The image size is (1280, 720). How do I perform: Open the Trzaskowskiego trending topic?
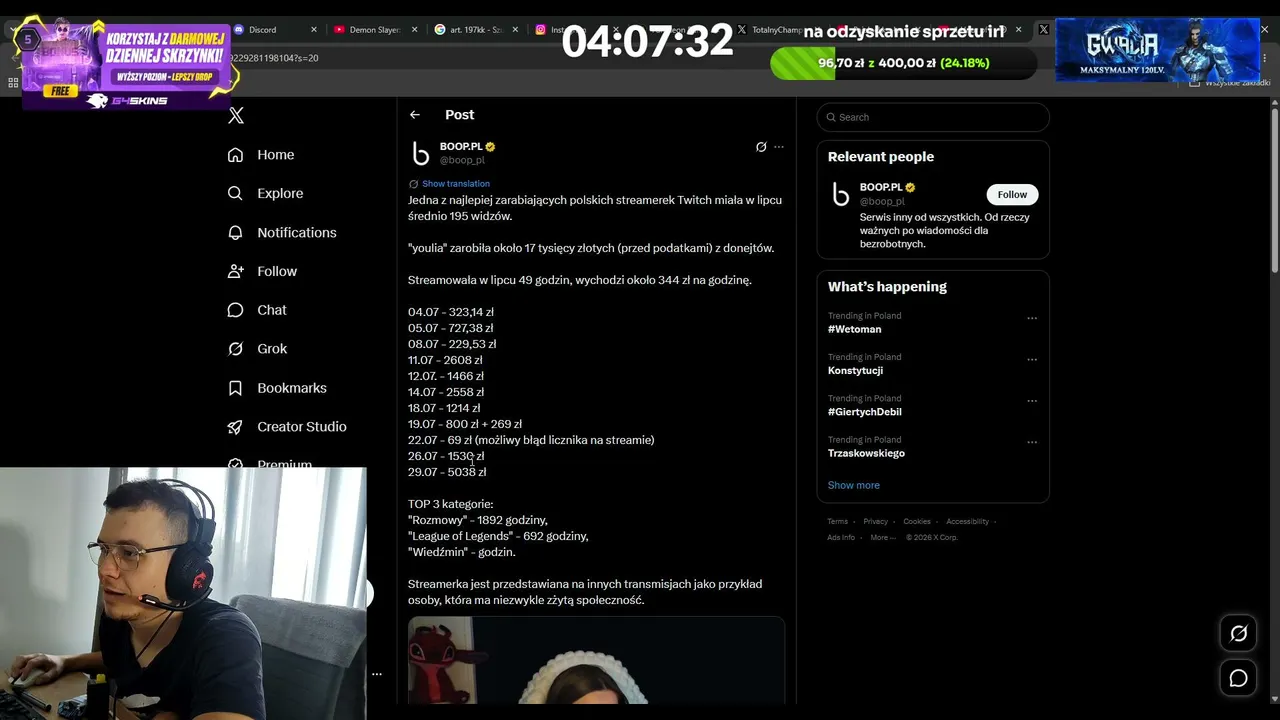pos(866,453)
